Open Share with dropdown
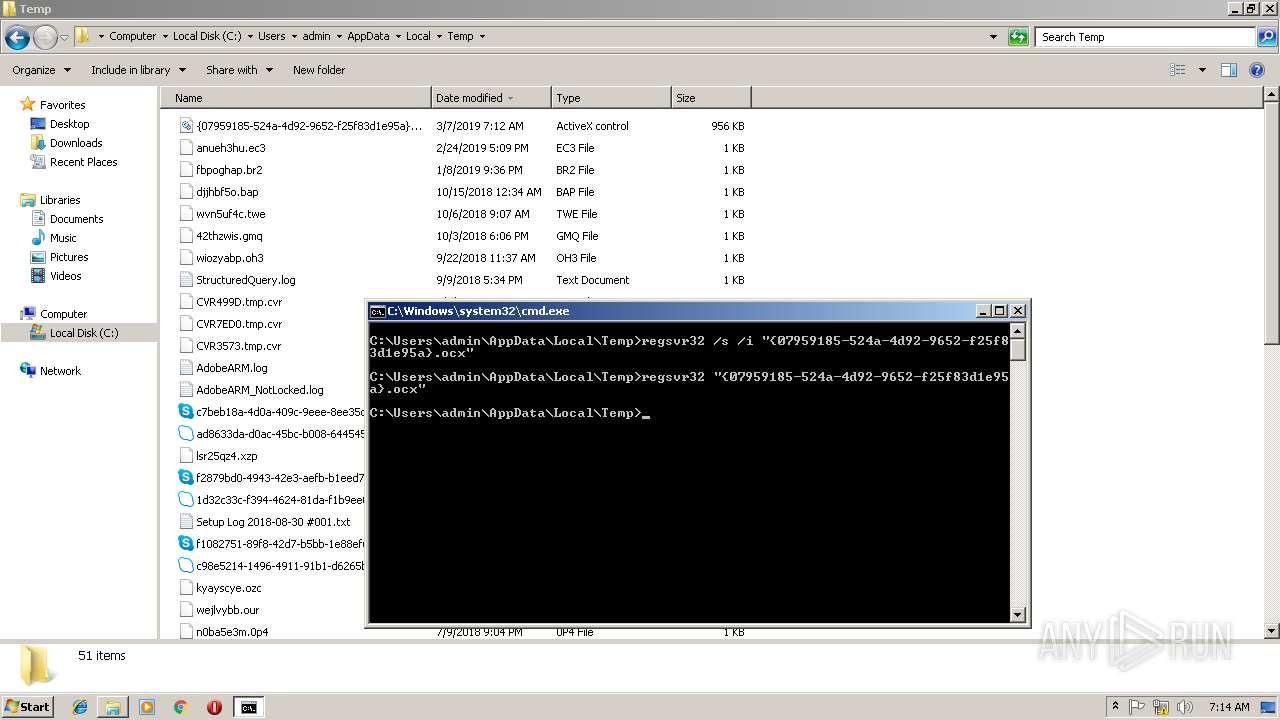Image resolution: width=1280 pixels, height=720 pixels. pos(239,70)
